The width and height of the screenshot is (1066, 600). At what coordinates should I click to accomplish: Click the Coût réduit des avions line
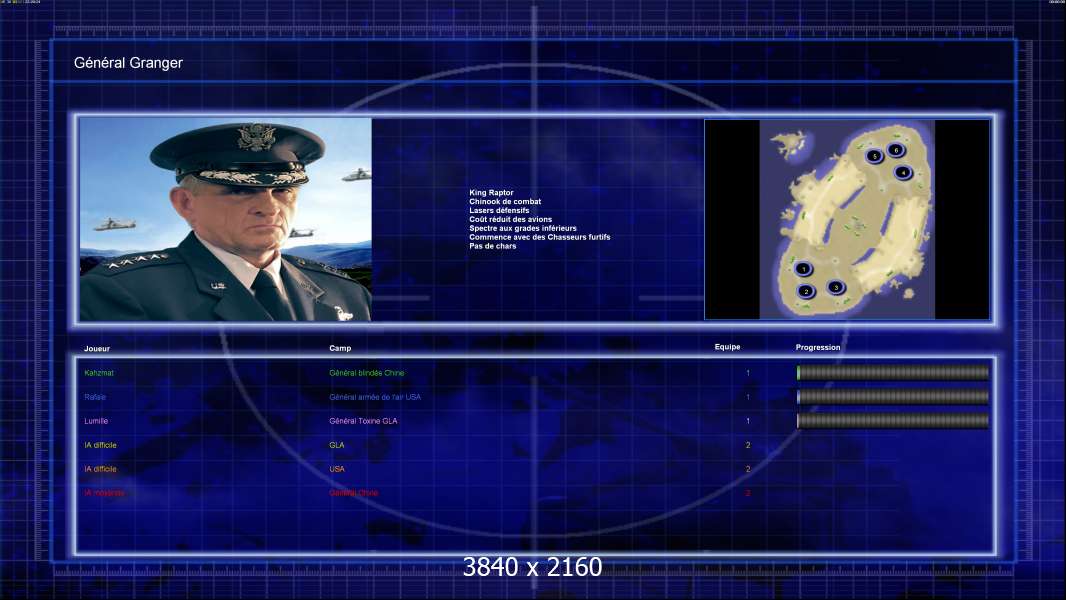coord(511,219)
